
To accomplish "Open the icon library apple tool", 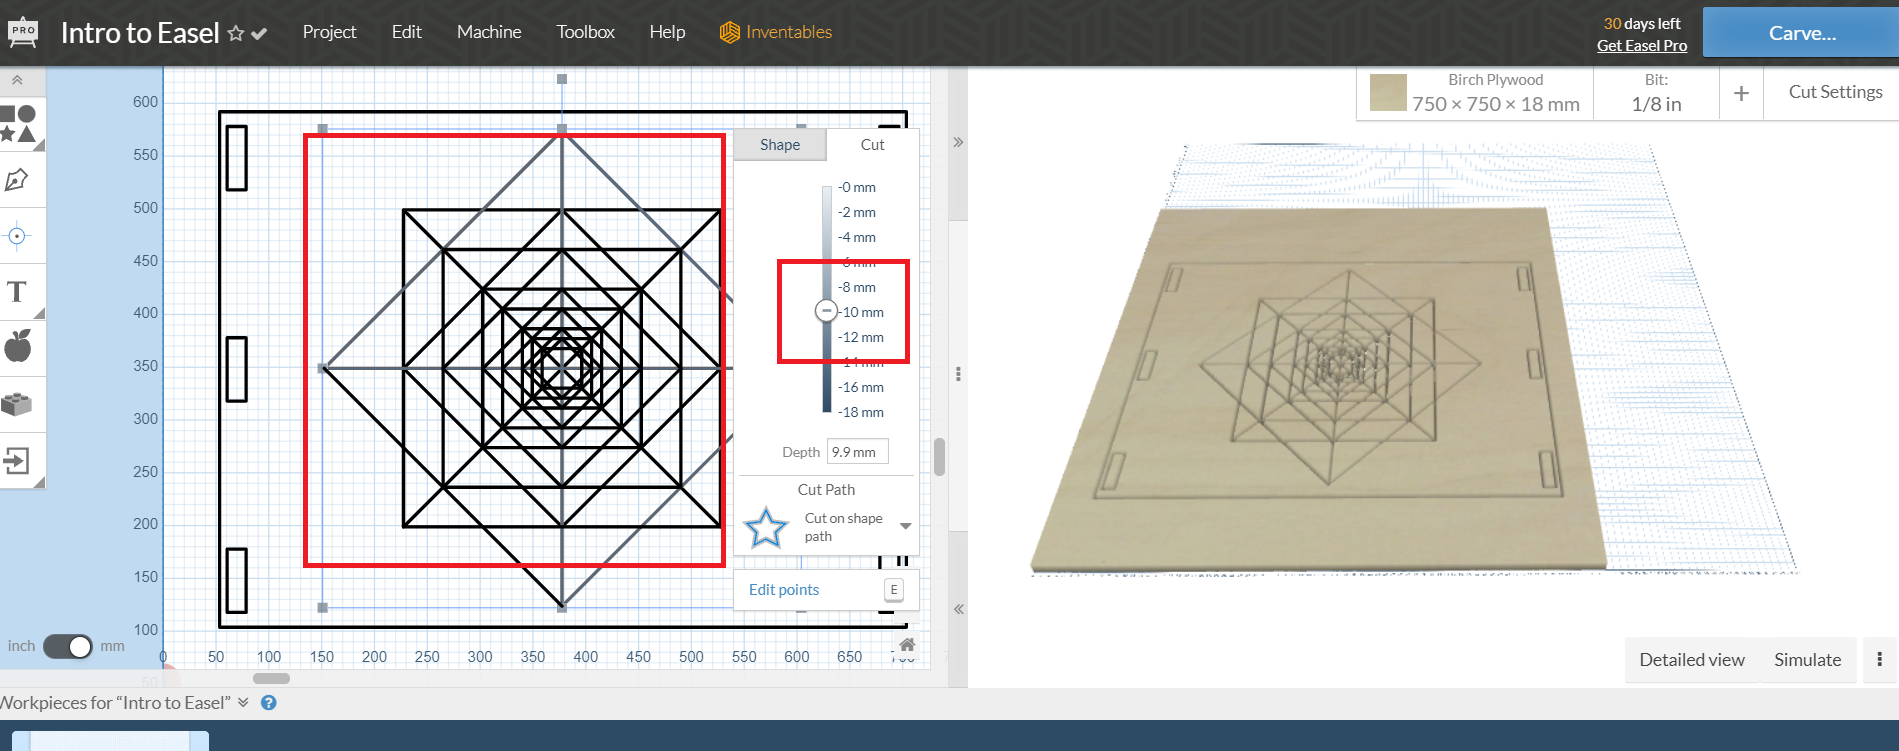I will (18, 347).
